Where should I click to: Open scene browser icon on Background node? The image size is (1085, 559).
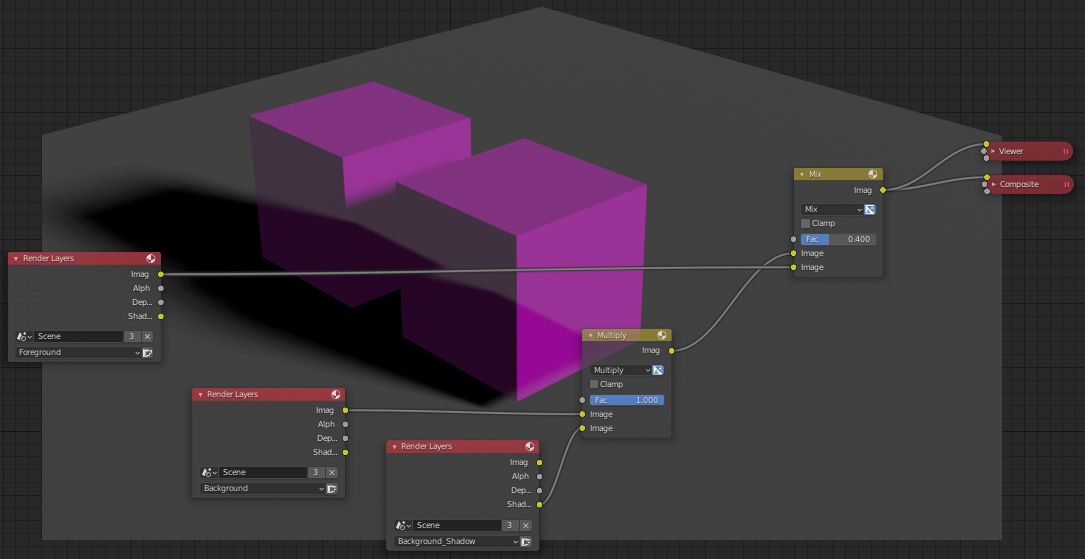tap(209, 473)
